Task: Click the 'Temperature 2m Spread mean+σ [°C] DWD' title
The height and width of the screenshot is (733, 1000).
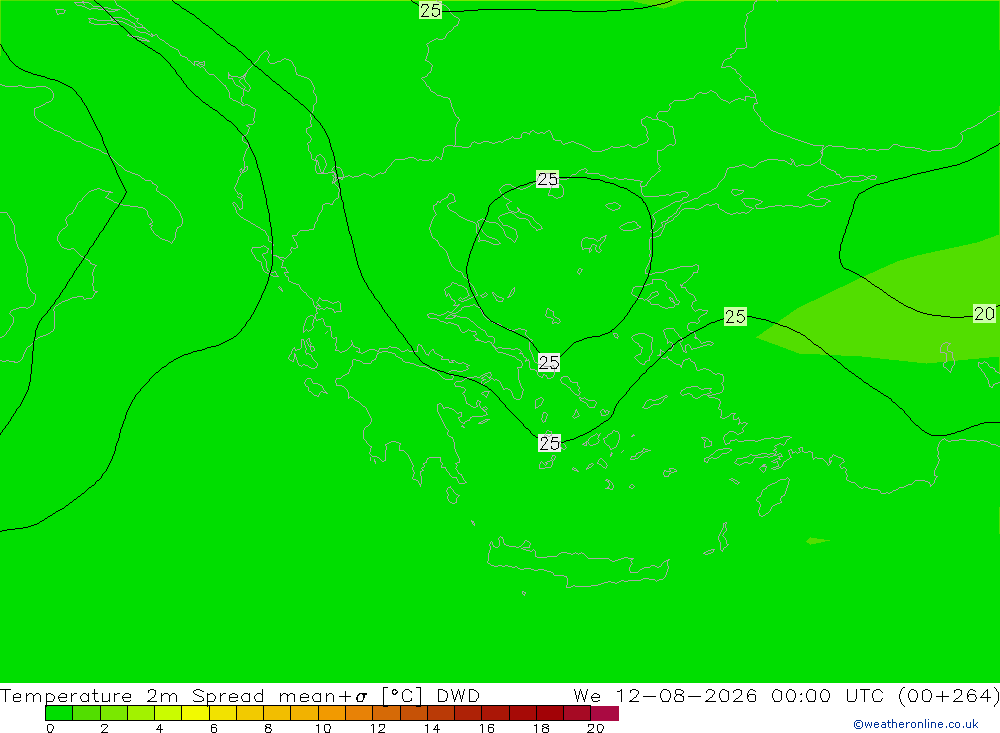Action: point(240,695)
